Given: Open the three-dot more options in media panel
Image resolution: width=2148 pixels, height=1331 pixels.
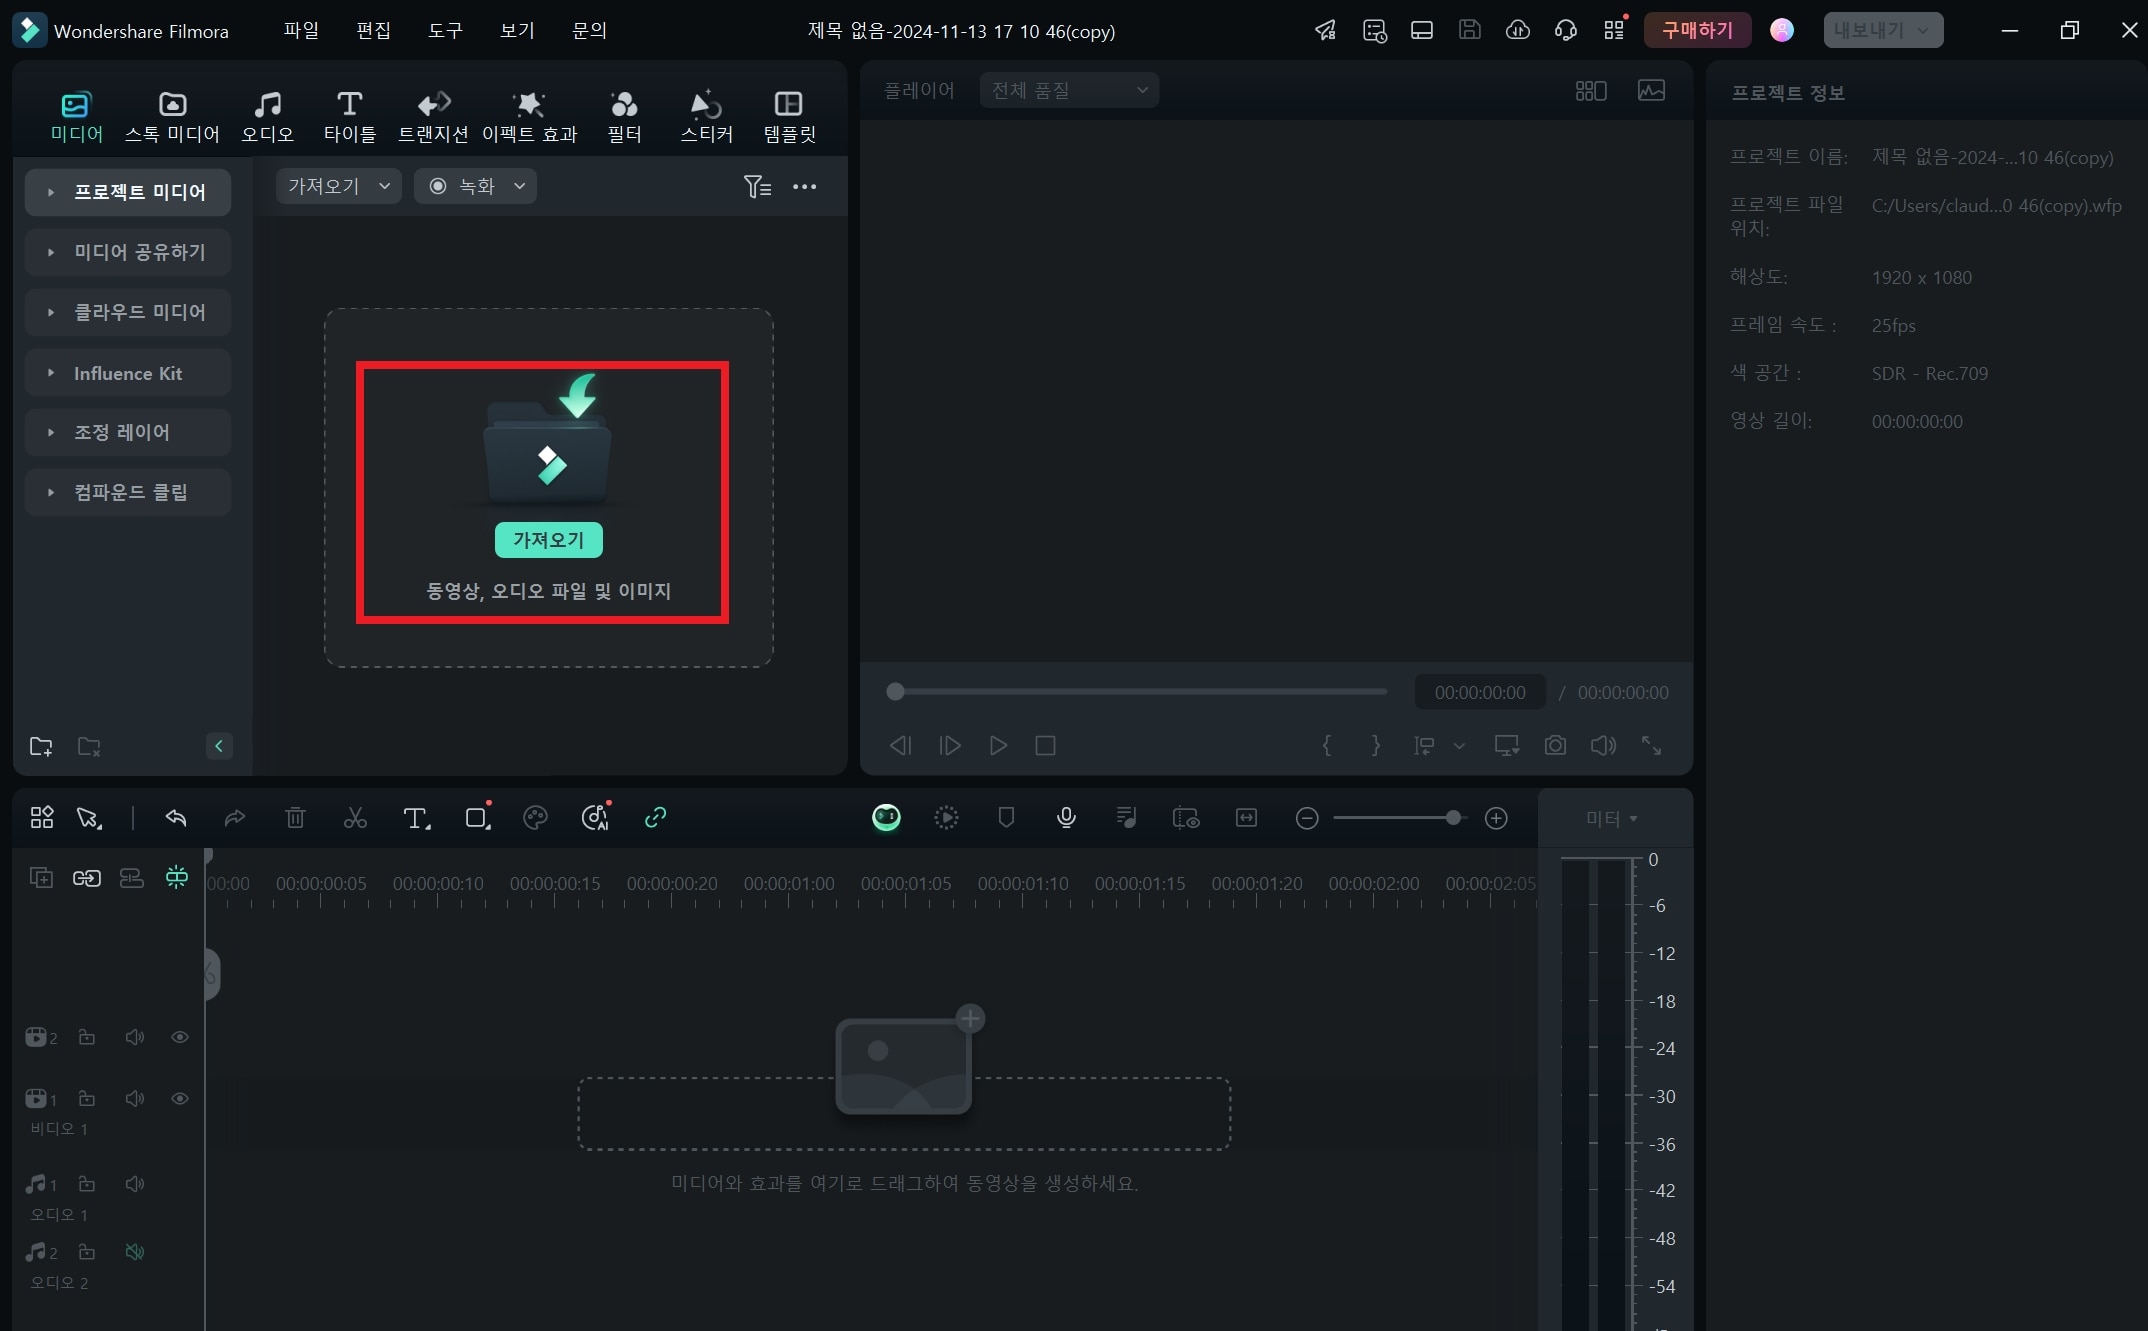Looking at the screenshot, I should pyautogui.click(x=805, y=187).
